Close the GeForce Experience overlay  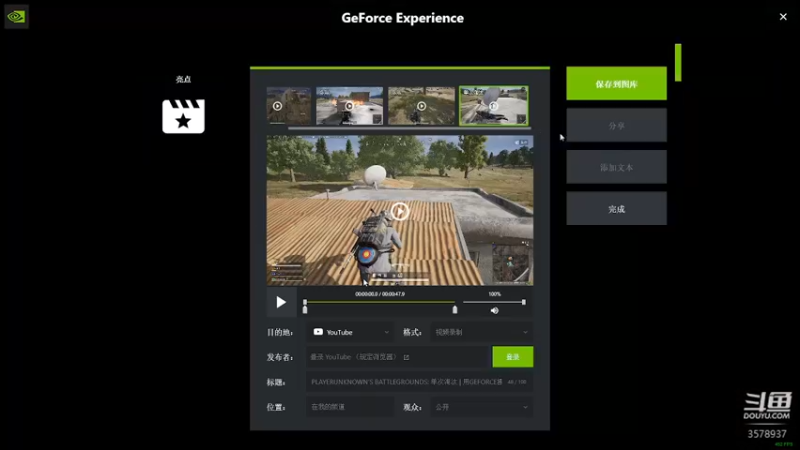tap(783, 17)
